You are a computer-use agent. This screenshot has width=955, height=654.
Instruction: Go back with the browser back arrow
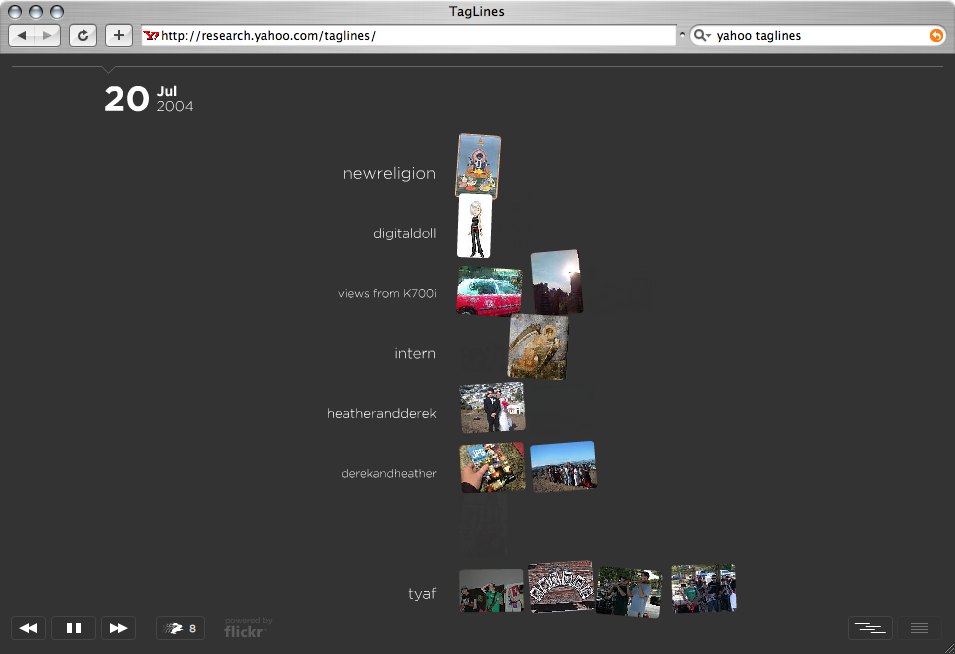coord(23,35)
